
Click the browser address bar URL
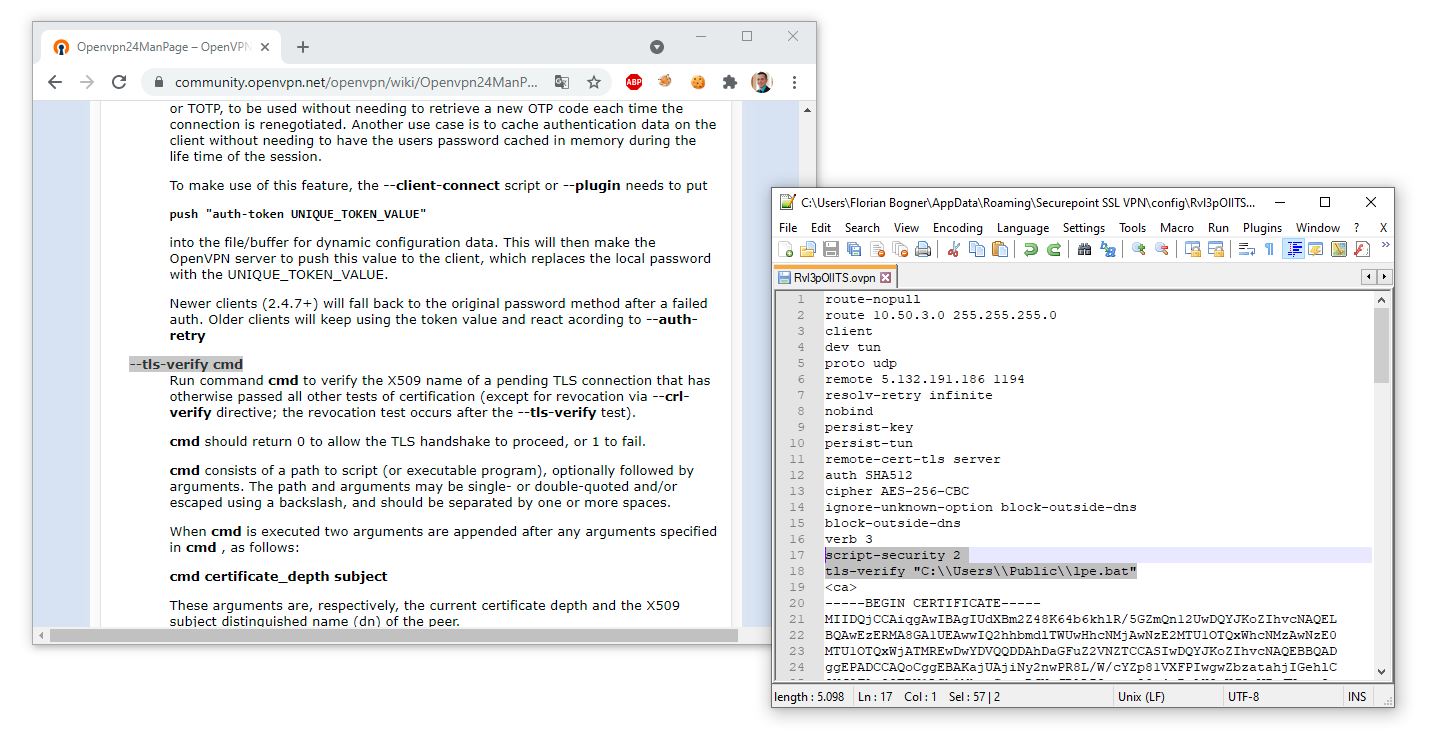coord(356,82)
